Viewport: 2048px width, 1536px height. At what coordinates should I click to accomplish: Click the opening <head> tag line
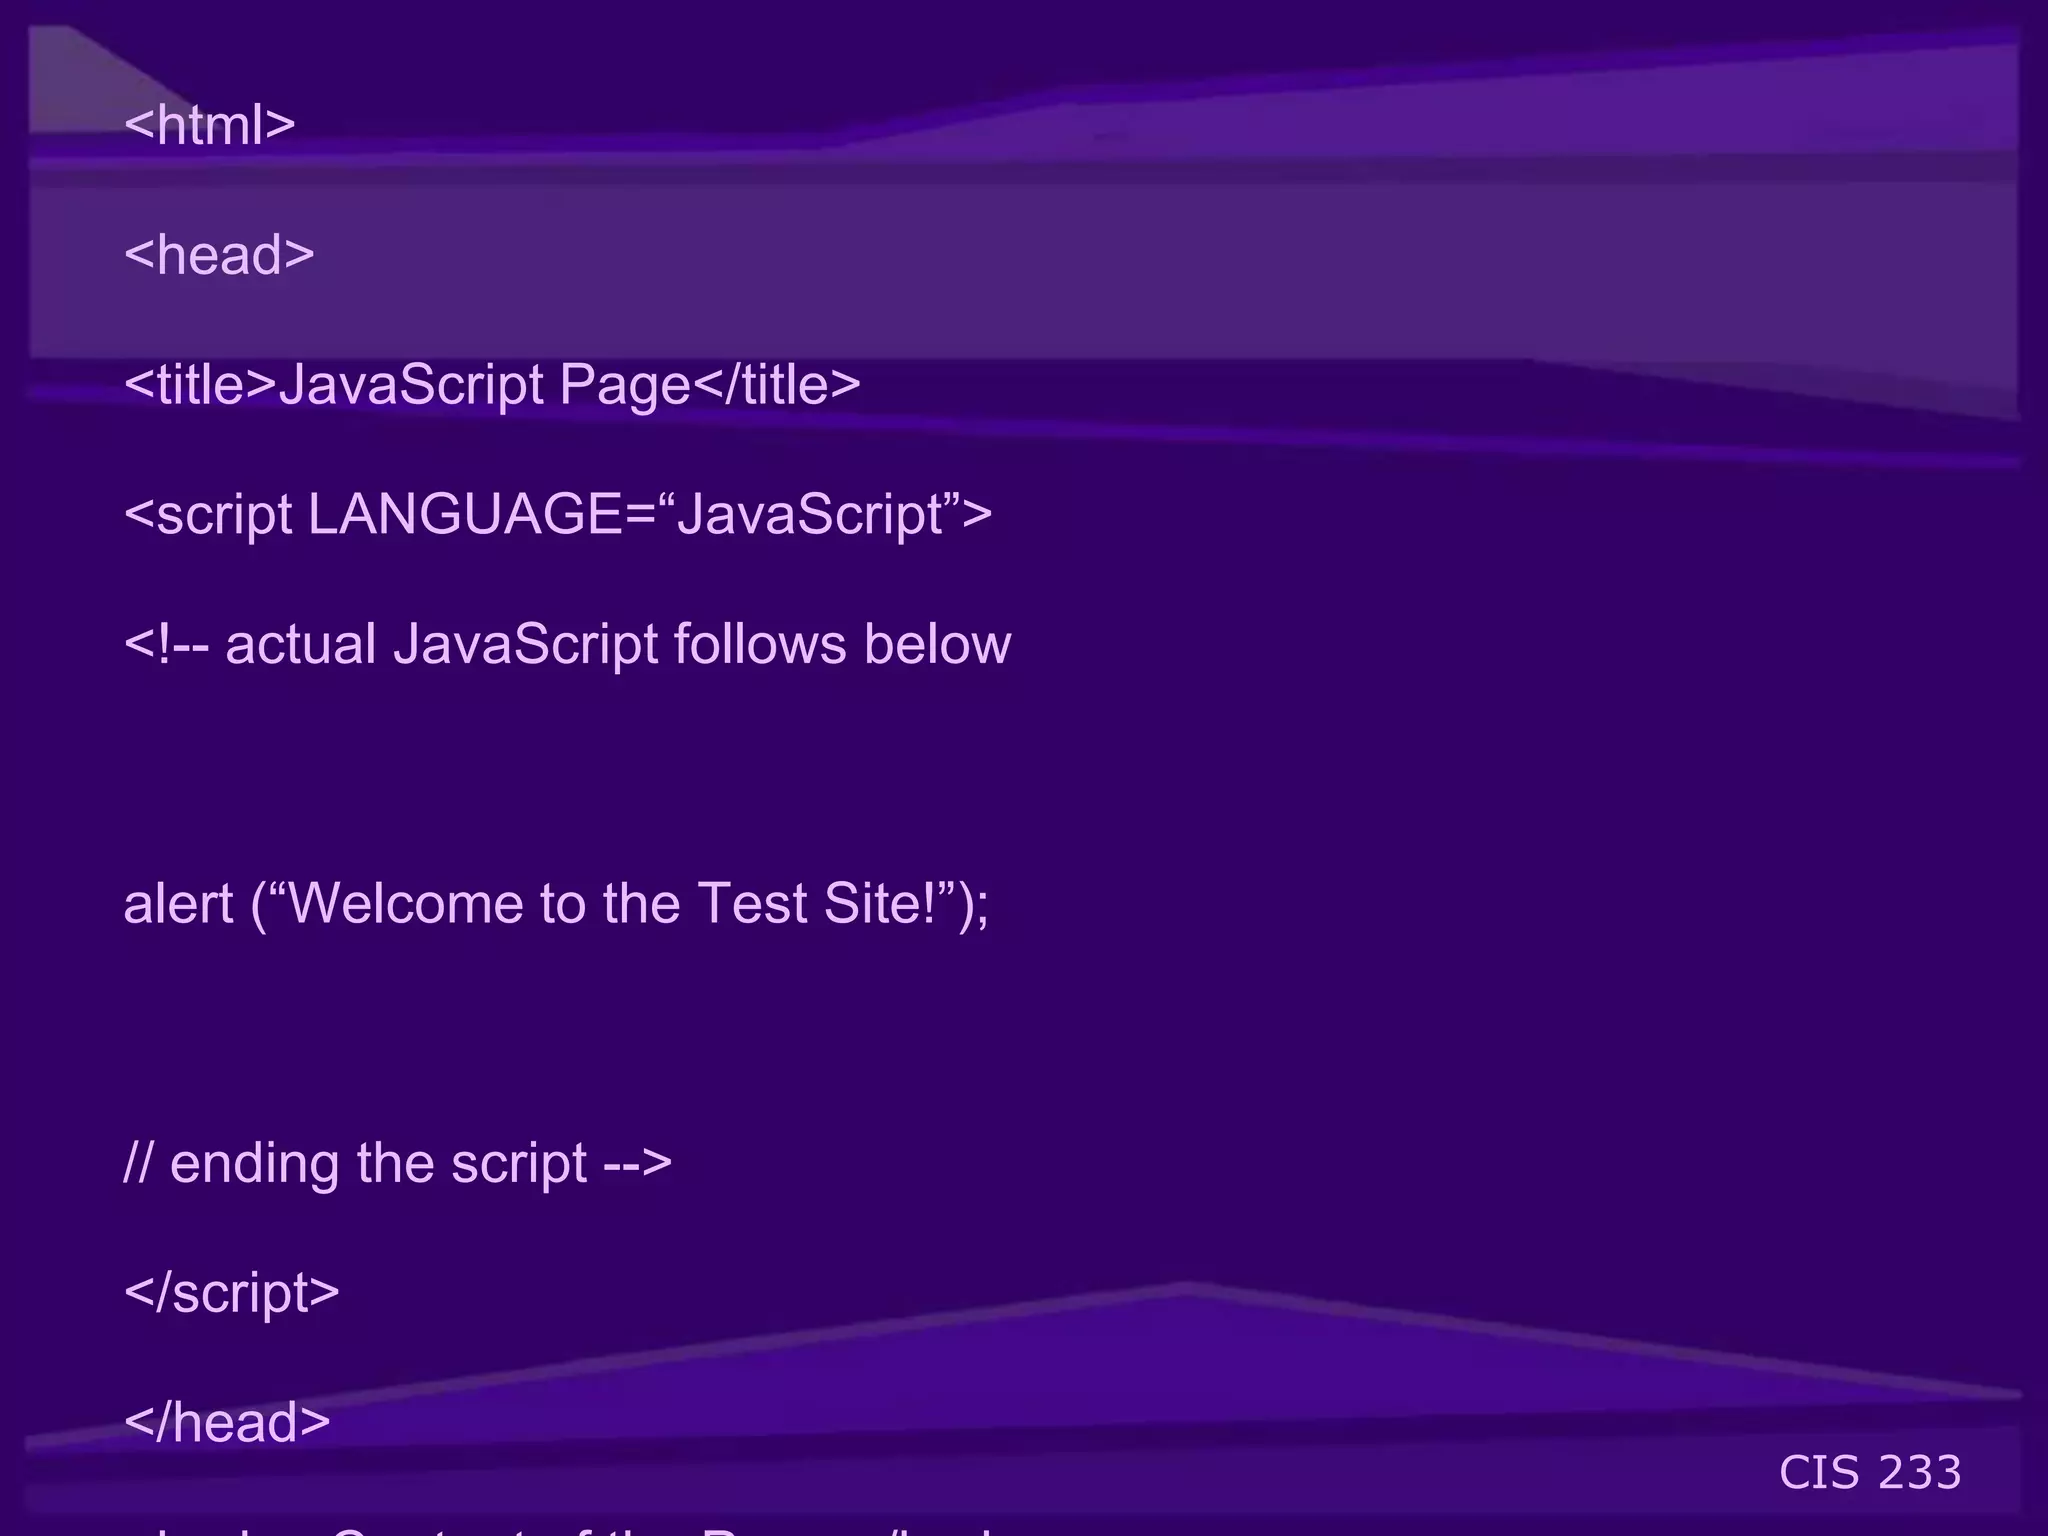[x=219, y=255]
